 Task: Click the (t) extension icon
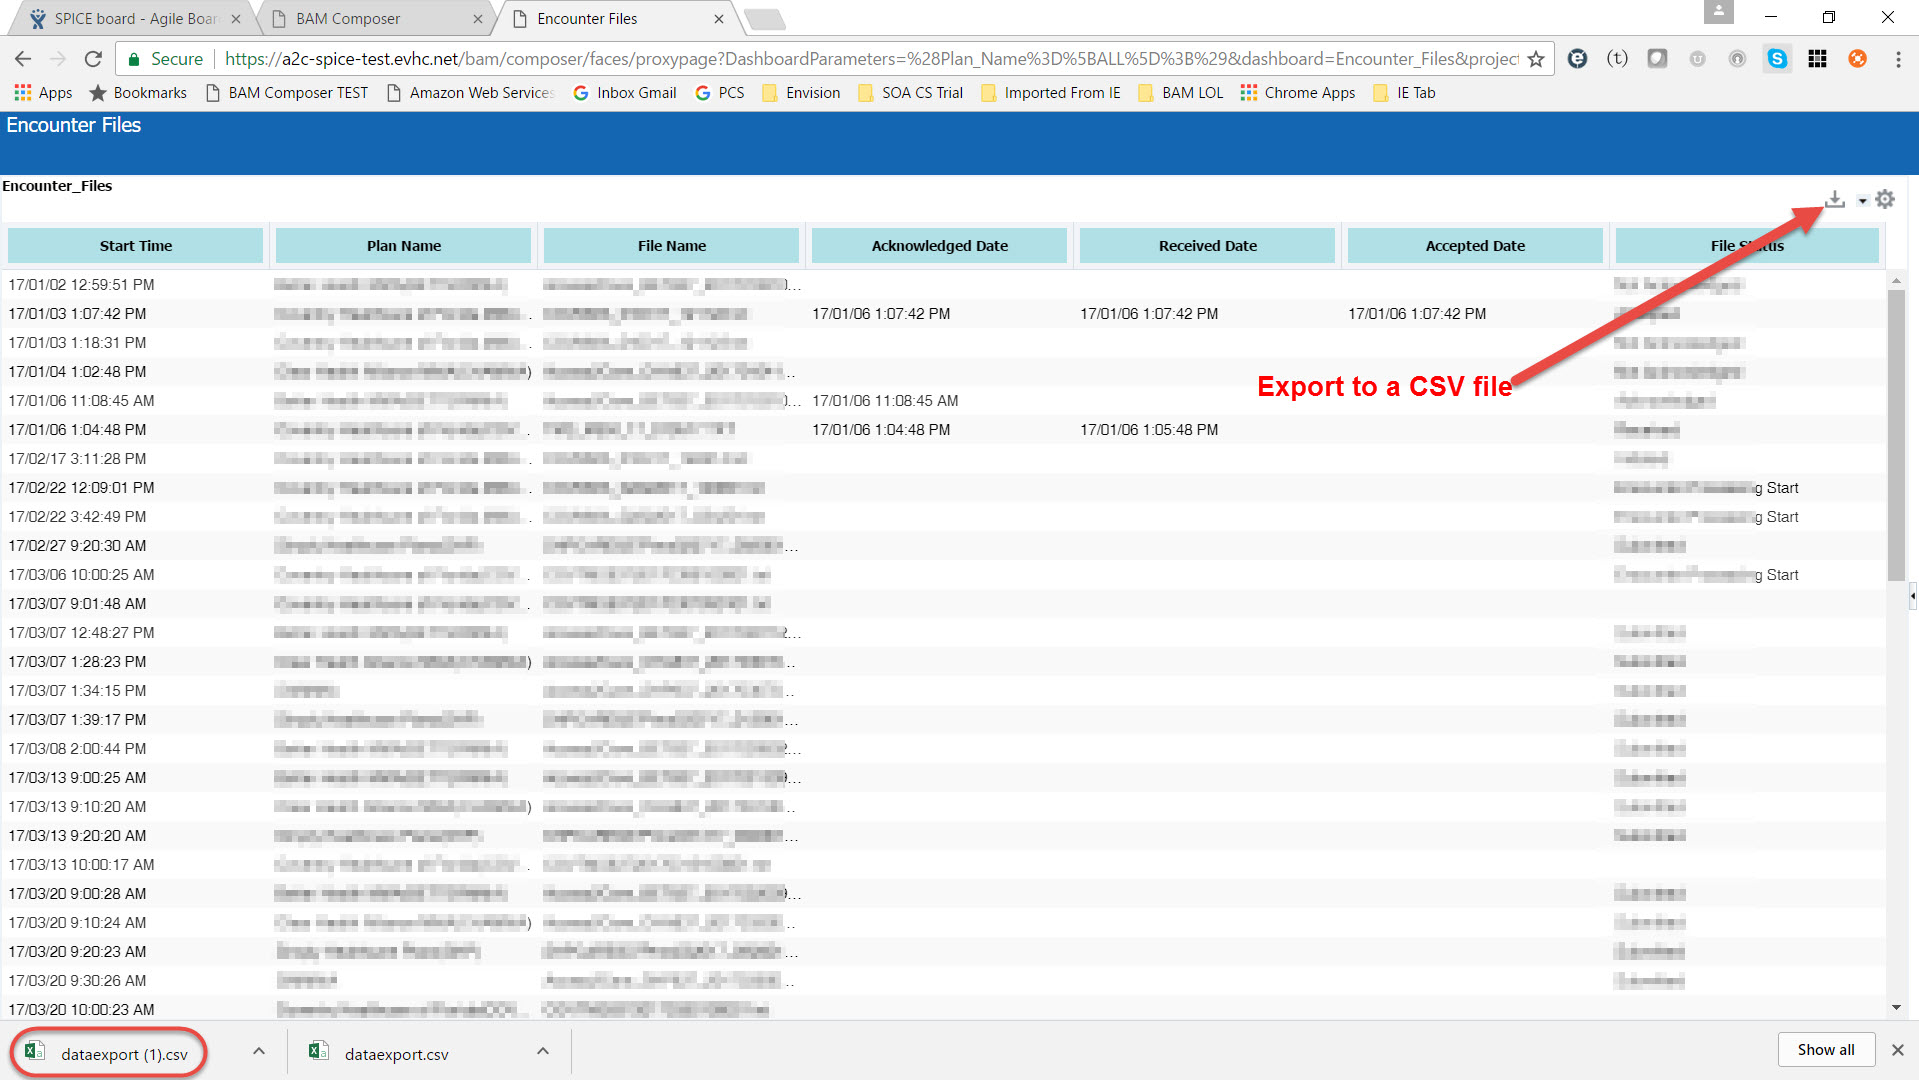(1617, 59)
